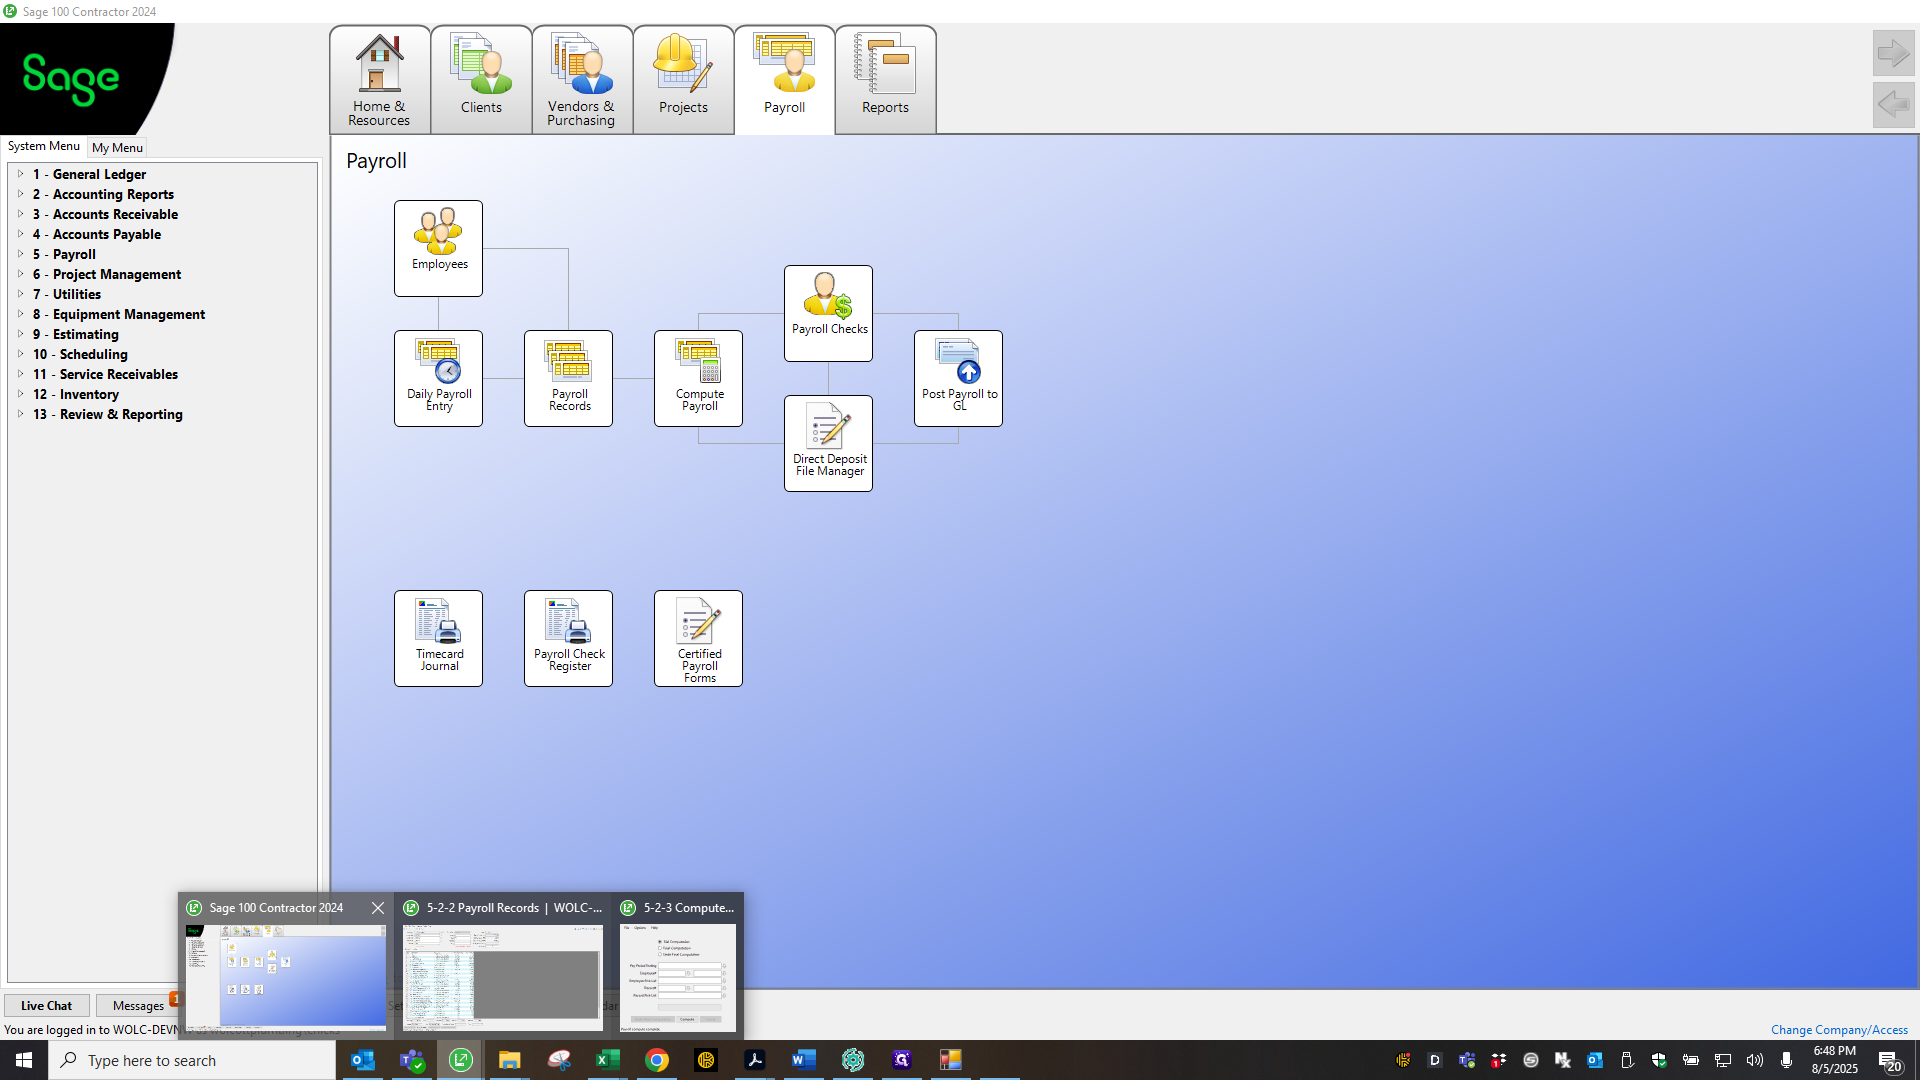The height and width of the screenshot is (1080, 1920).
Task: Open Snipping Tool from taskbar
Action: tap(559, 1060)
